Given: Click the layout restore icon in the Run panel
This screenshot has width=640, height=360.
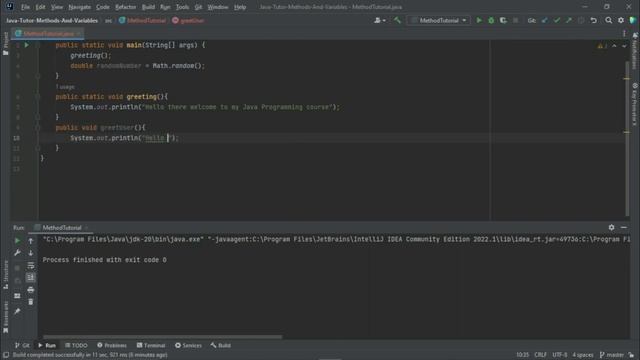Looking at the screenshot, I should pos(17,296).
